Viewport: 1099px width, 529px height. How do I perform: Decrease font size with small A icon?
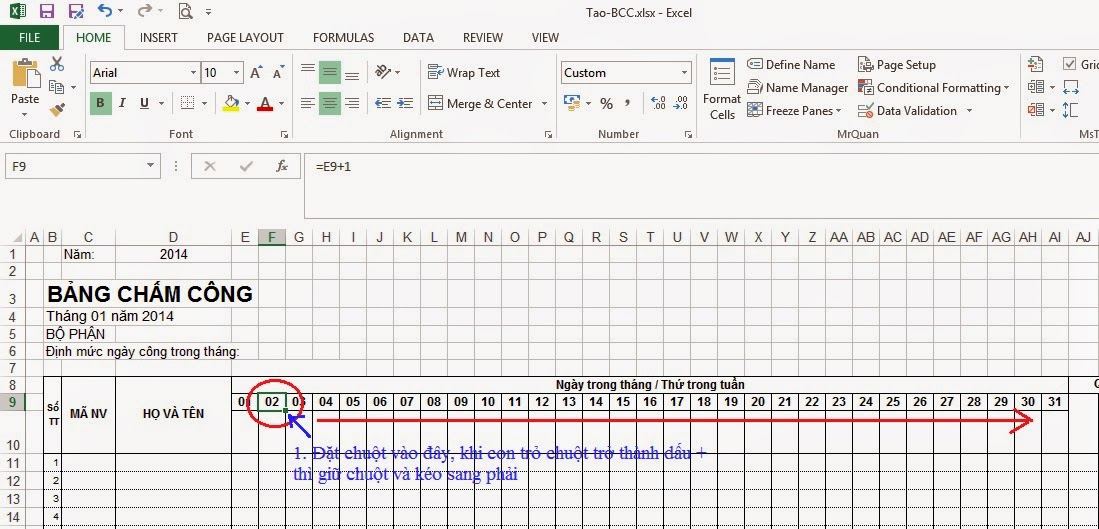click(x=278, y=73)
